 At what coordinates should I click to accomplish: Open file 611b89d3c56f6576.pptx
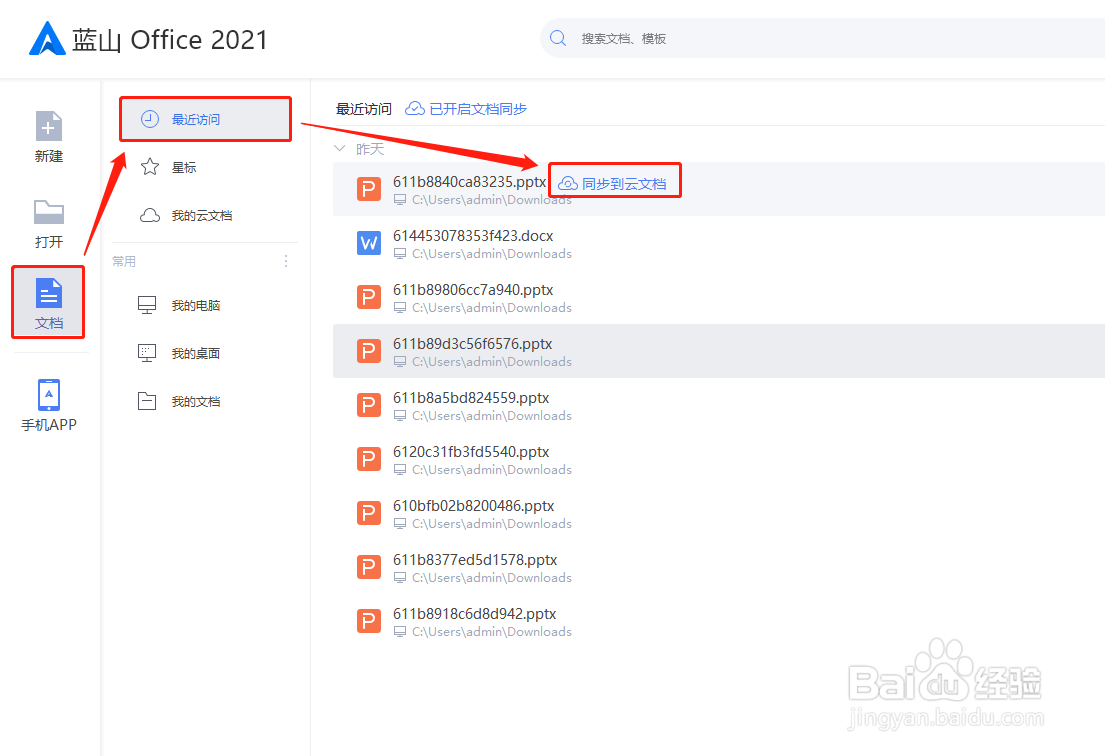coord(472,344)
